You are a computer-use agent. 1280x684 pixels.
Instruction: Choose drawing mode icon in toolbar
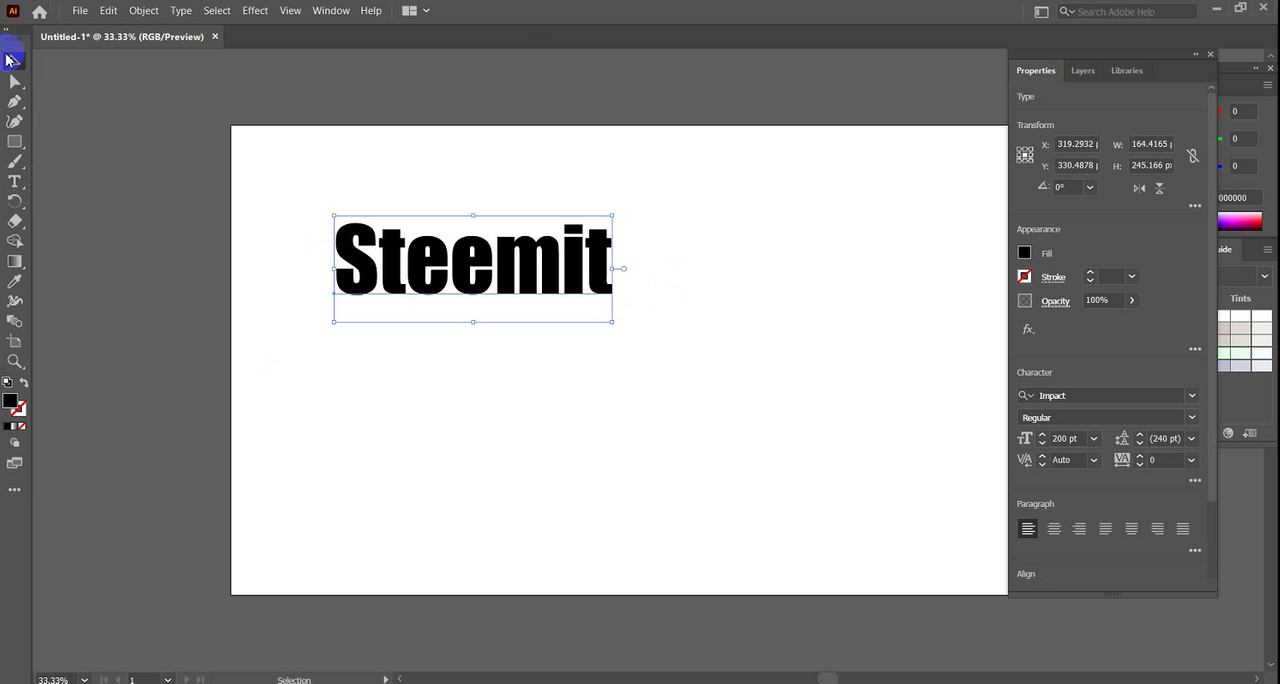14,442
